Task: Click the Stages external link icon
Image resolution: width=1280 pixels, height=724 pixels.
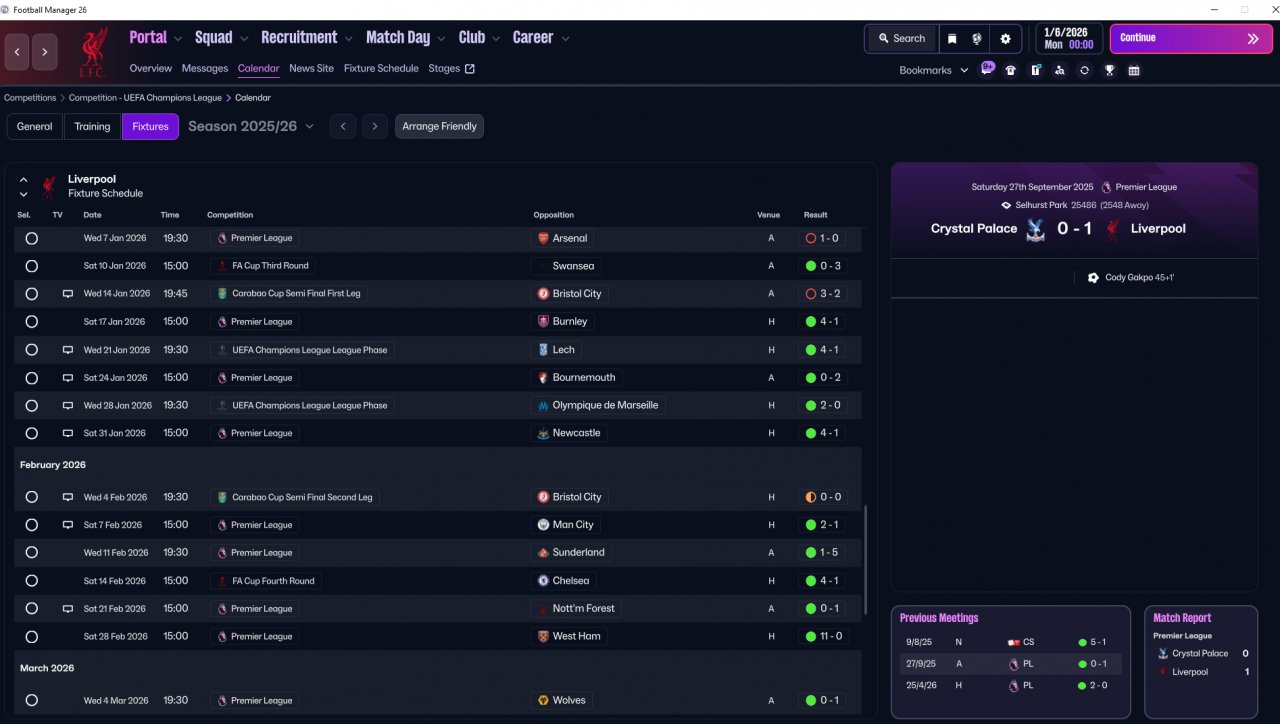Action: click(470, 69)
